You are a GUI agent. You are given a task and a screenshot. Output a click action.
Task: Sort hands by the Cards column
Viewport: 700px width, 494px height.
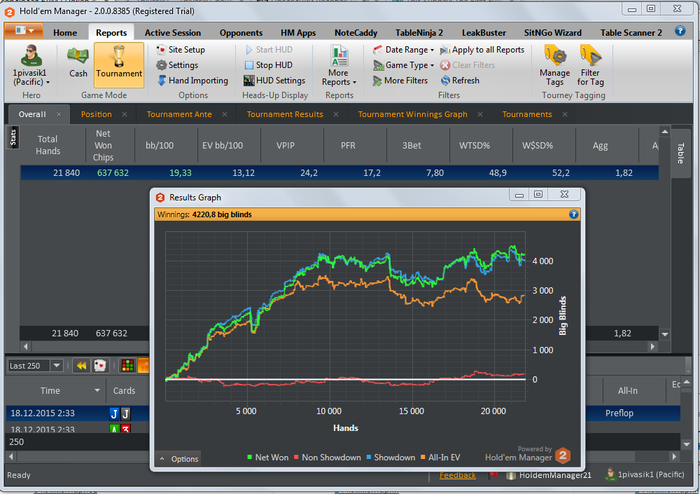[124, 390]
